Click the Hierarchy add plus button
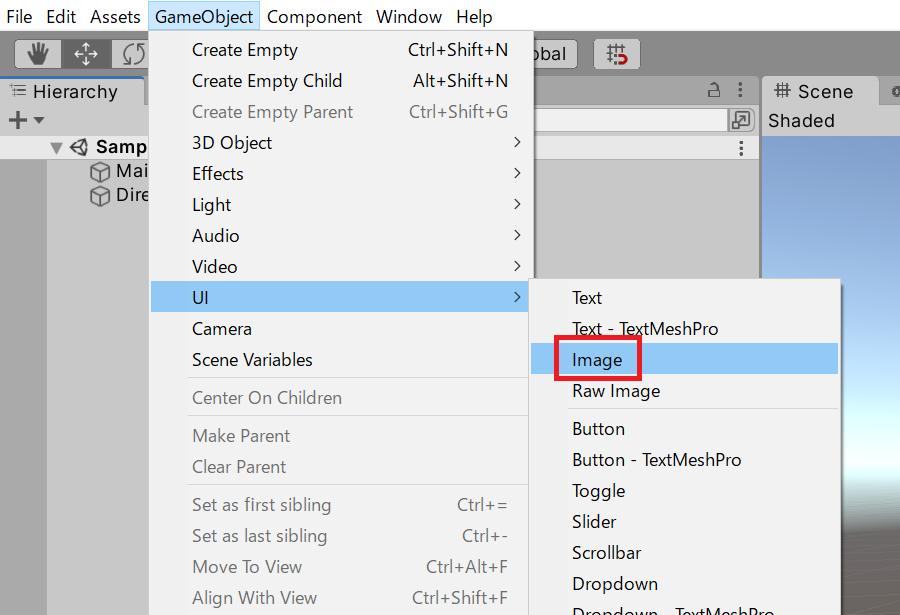This screenshot has height=615, width=900. tap(17, 120)
